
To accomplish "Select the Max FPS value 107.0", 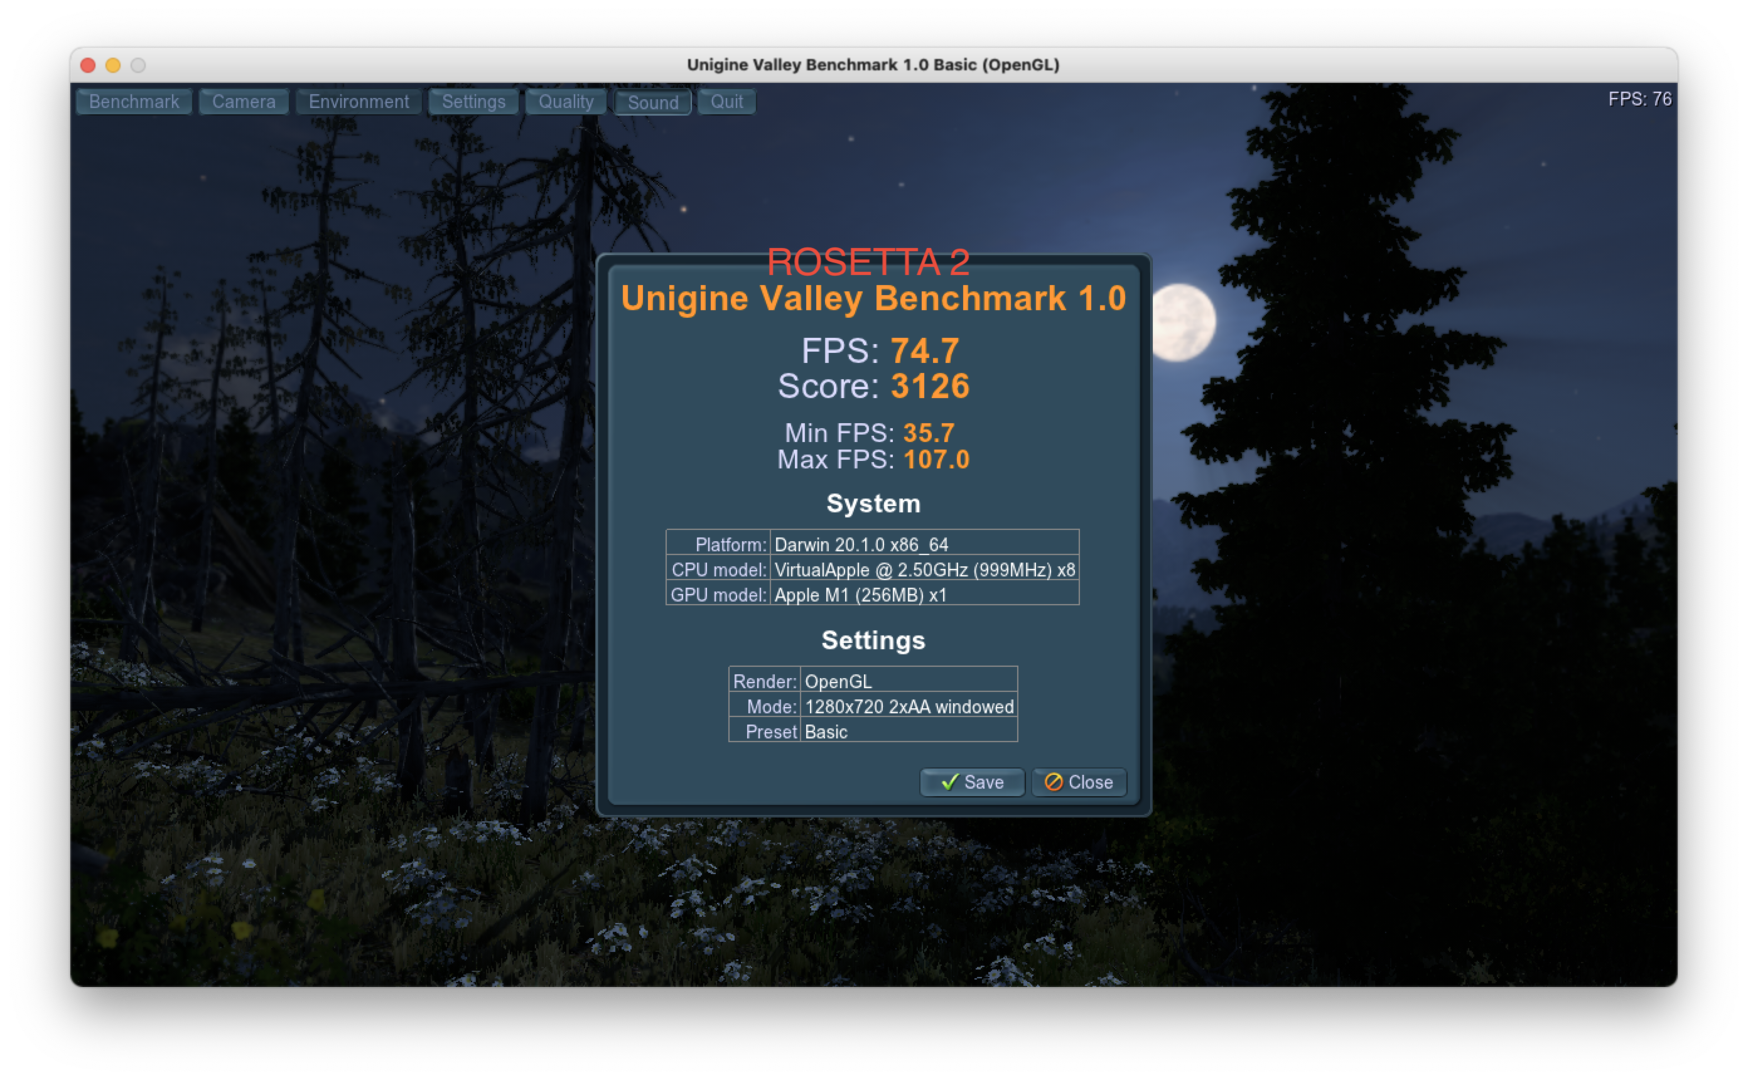I will click(936, 460).
